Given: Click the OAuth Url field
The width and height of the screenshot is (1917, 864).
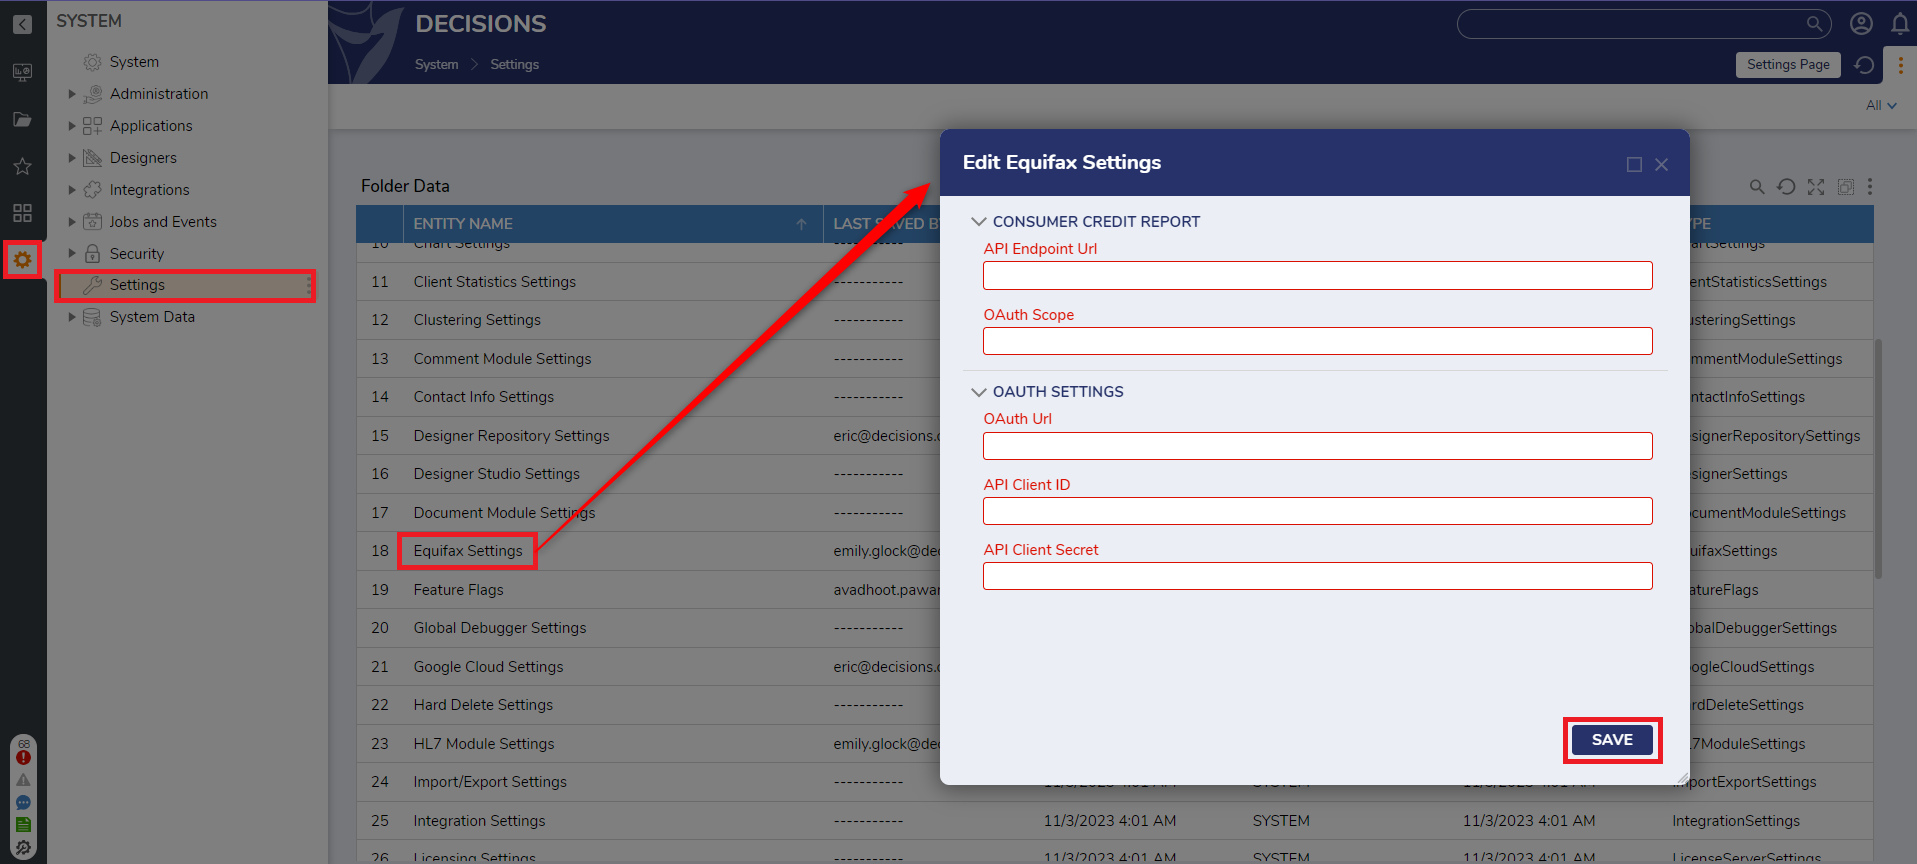Looking at the screenshot, I should [x=1317, y=446].
